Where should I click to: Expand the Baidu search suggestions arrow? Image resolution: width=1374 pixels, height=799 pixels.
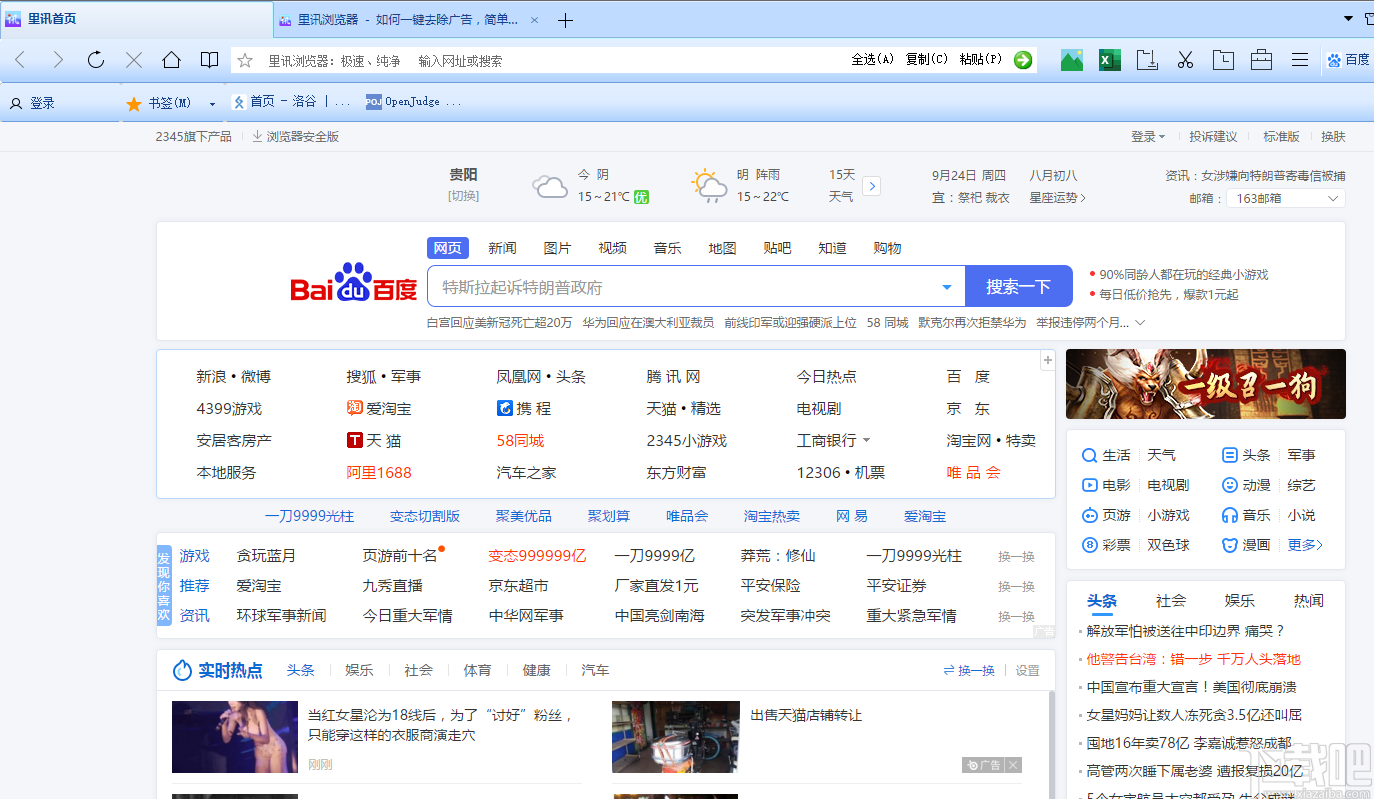tap(947, 288)
